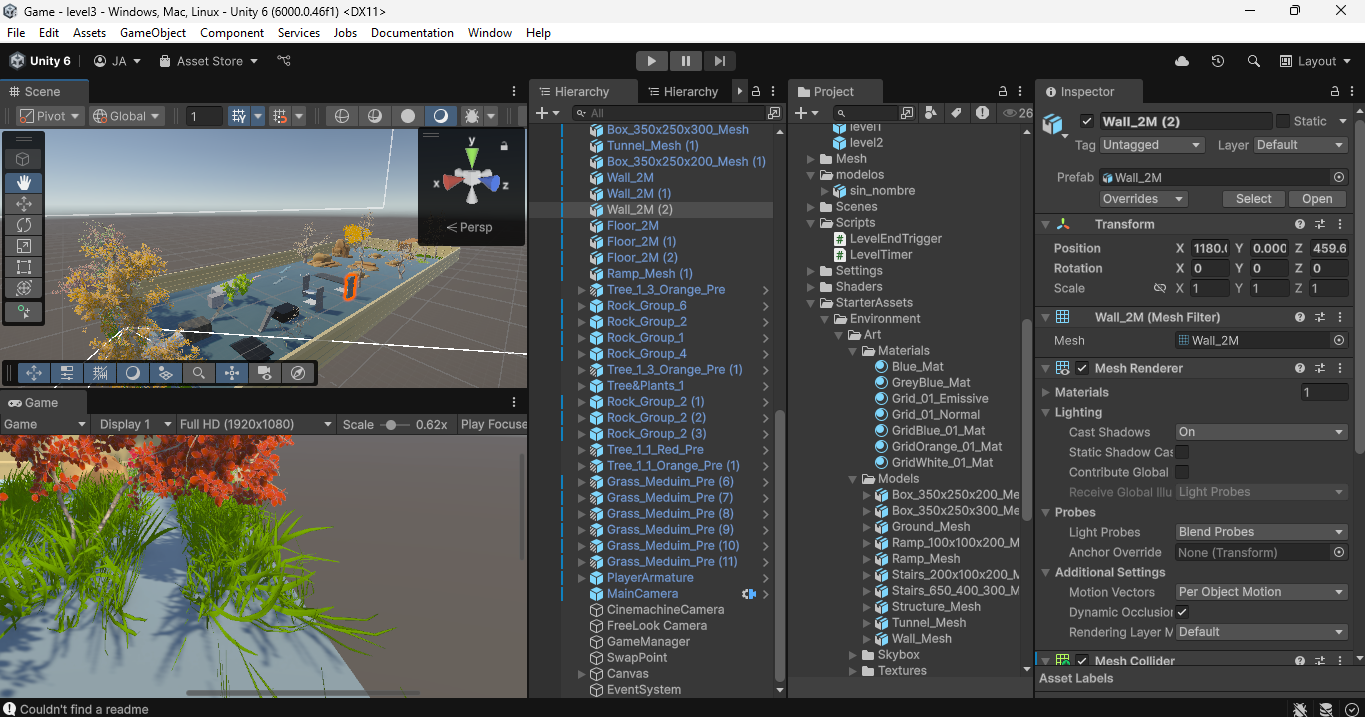Click the prefab Select button
This screenshot has height=717, width=1365.
pos(1253,199)
